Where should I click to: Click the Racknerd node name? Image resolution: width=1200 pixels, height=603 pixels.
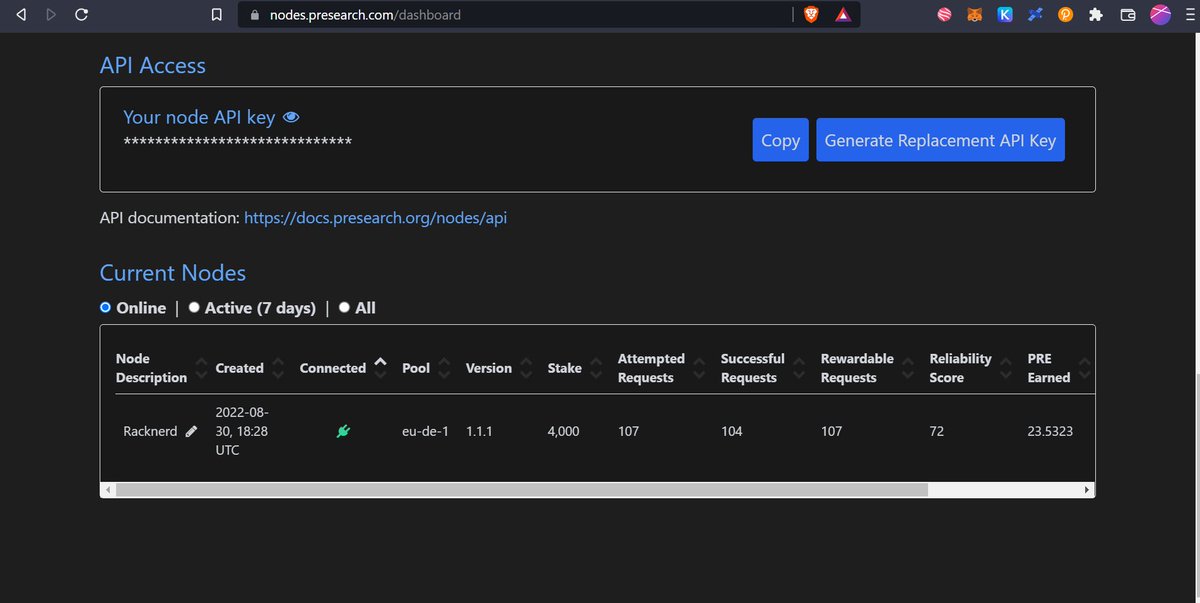point(150,431)
